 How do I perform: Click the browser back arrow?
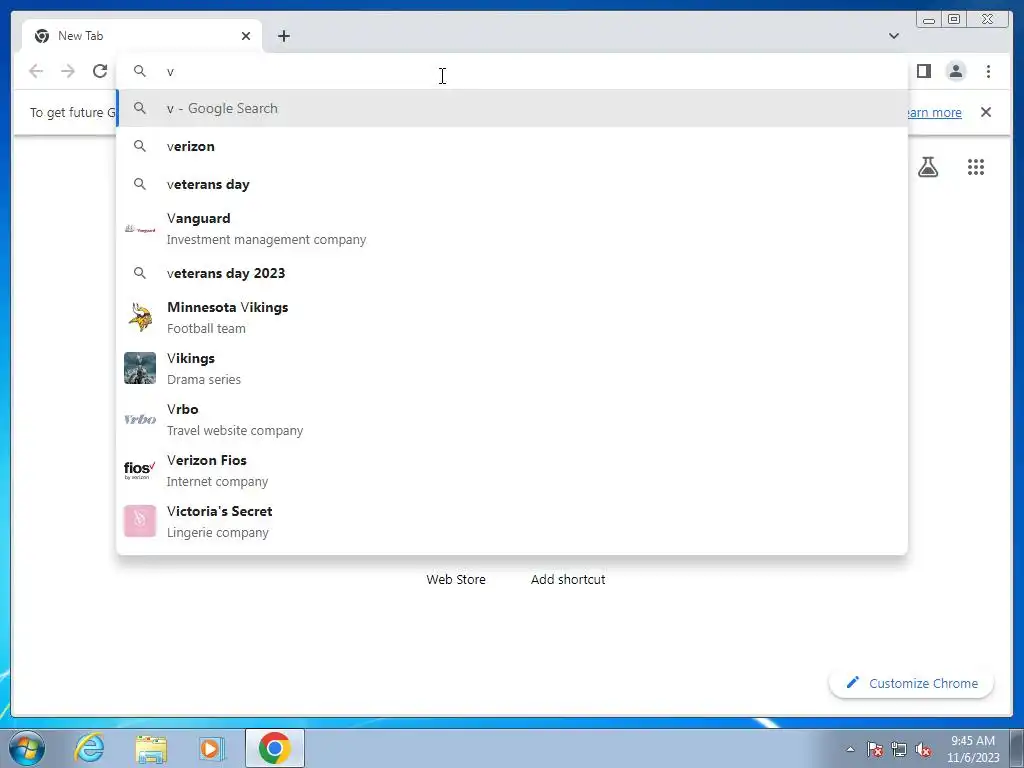point(36,71)
